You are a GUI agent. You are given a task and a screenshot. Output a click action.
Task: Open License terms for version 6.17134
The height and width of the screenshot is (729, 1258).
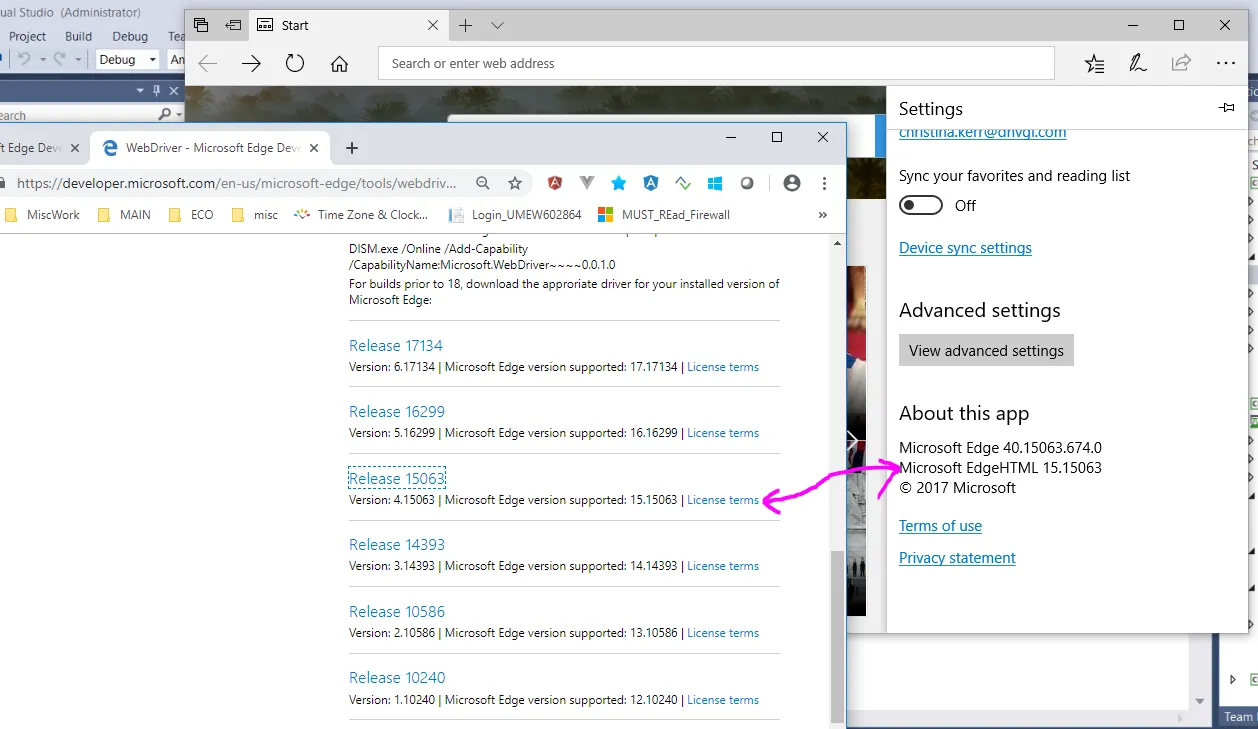(x=723, y=367)
